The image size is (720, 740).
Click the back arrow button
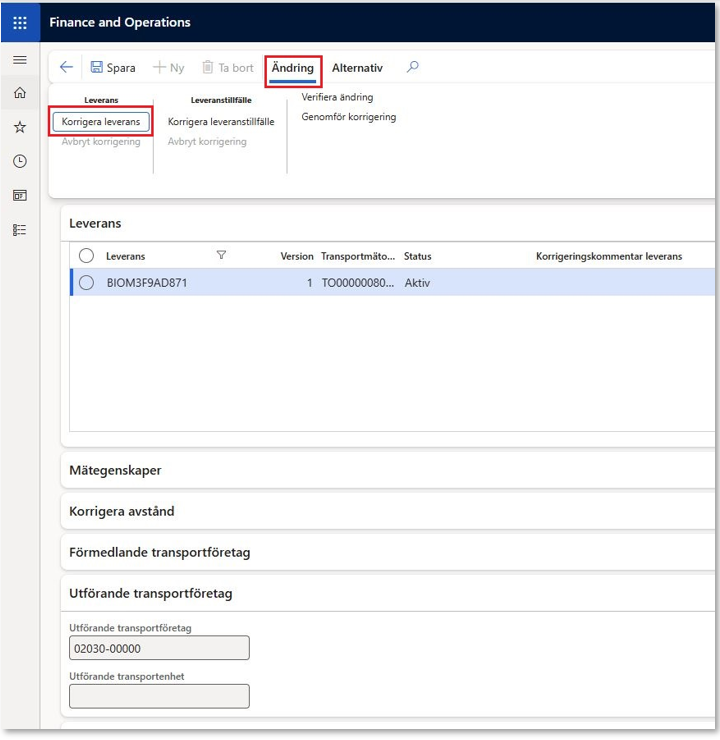click(x=66, y=68)
